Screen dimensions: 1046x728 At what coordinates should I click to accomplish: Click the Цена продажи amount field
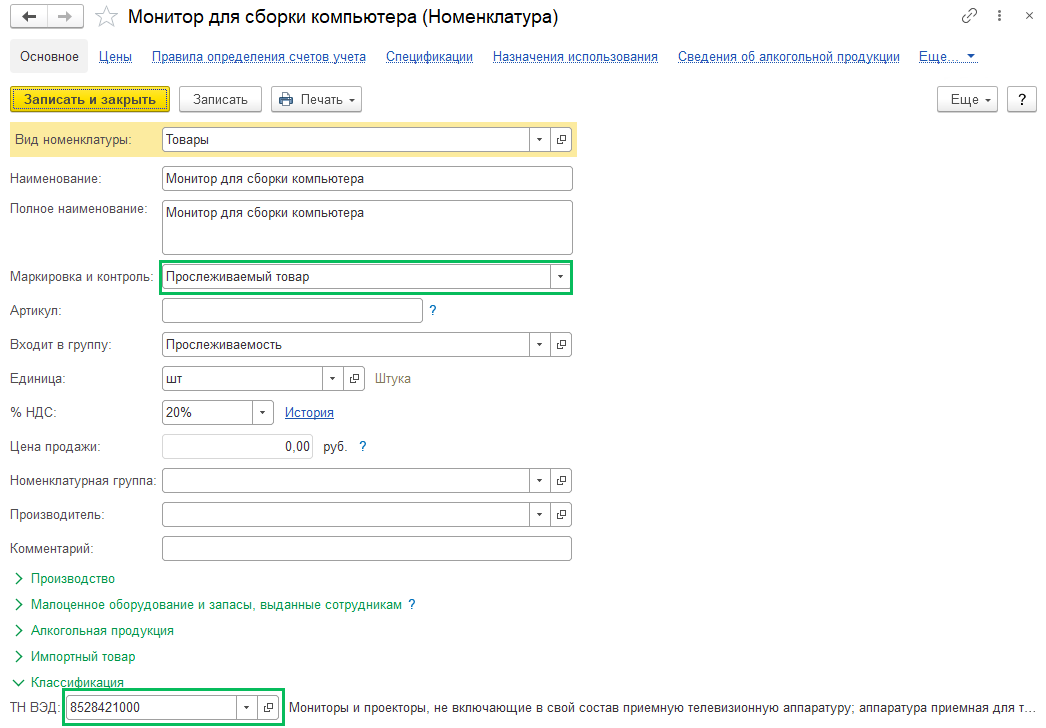point(237,446)
